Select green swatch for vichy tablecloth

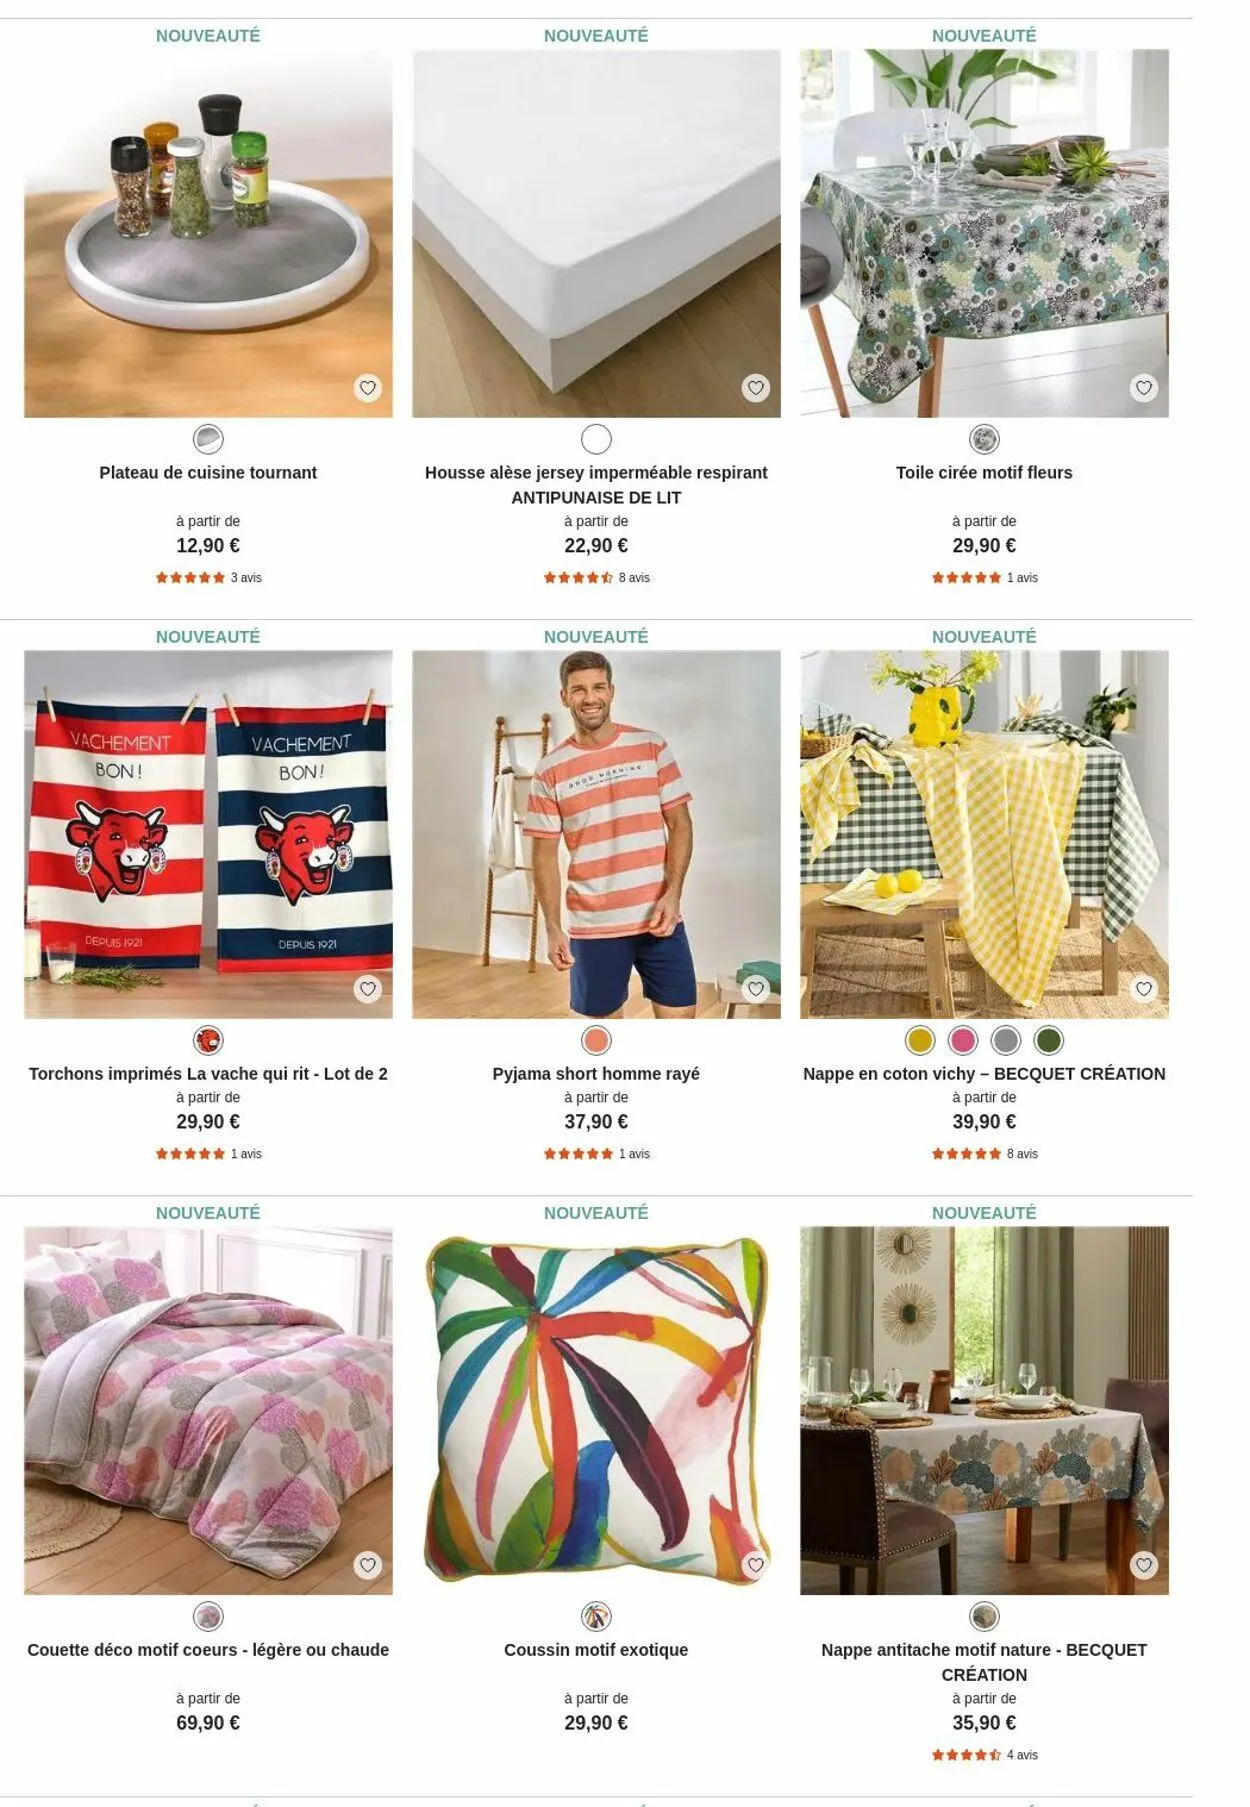click(1049, 1040)
